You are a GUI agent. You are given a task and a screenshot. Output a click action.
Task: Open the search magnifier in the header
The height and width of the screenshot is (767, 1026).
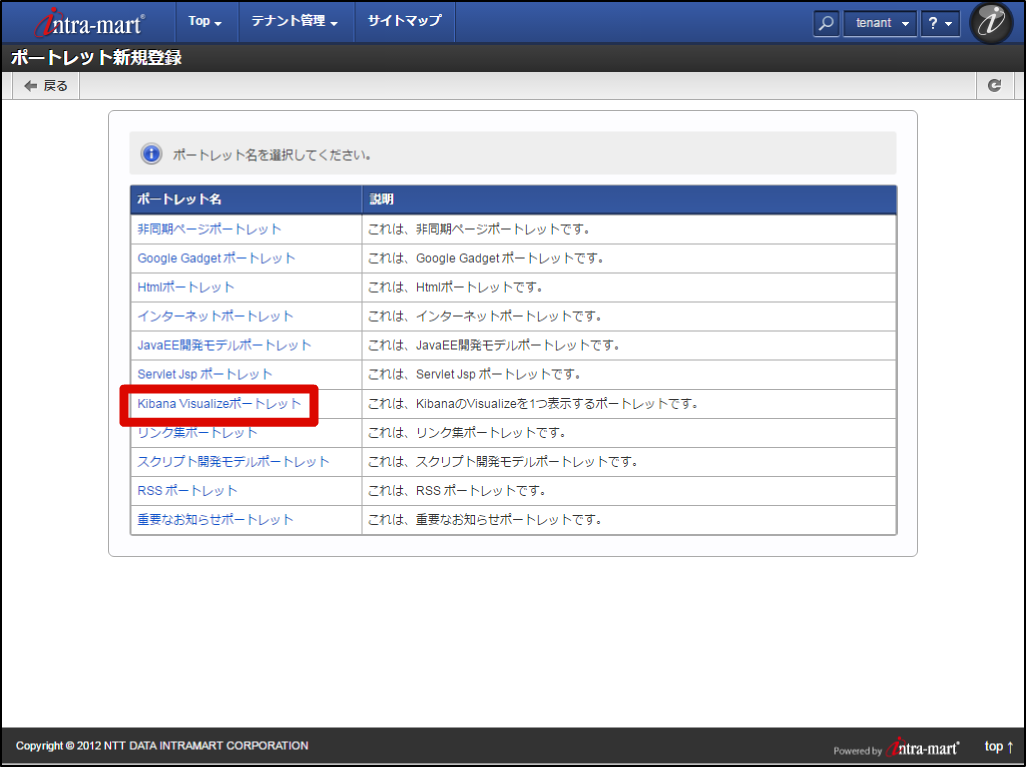[826, 22]
